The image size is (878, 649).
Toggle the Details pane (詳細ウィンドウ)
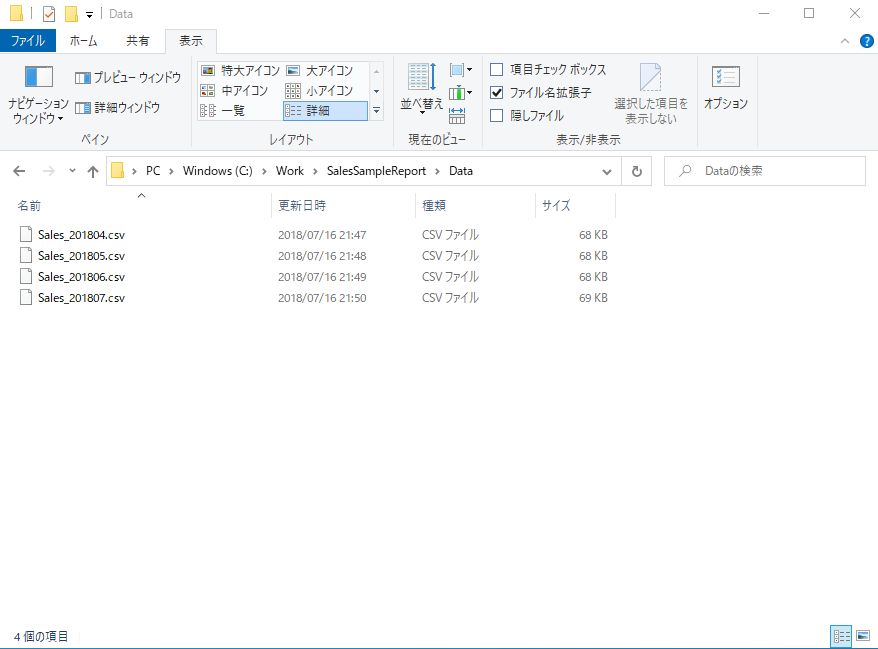(x=118, y=108)
